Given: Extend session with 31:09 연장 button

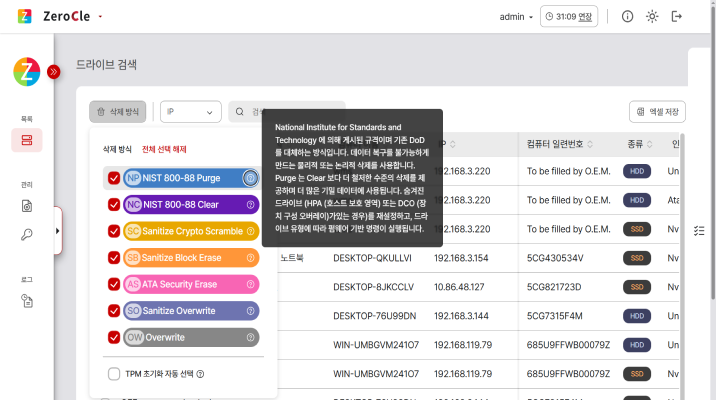Looking at the screenshot, I should 569,16.
